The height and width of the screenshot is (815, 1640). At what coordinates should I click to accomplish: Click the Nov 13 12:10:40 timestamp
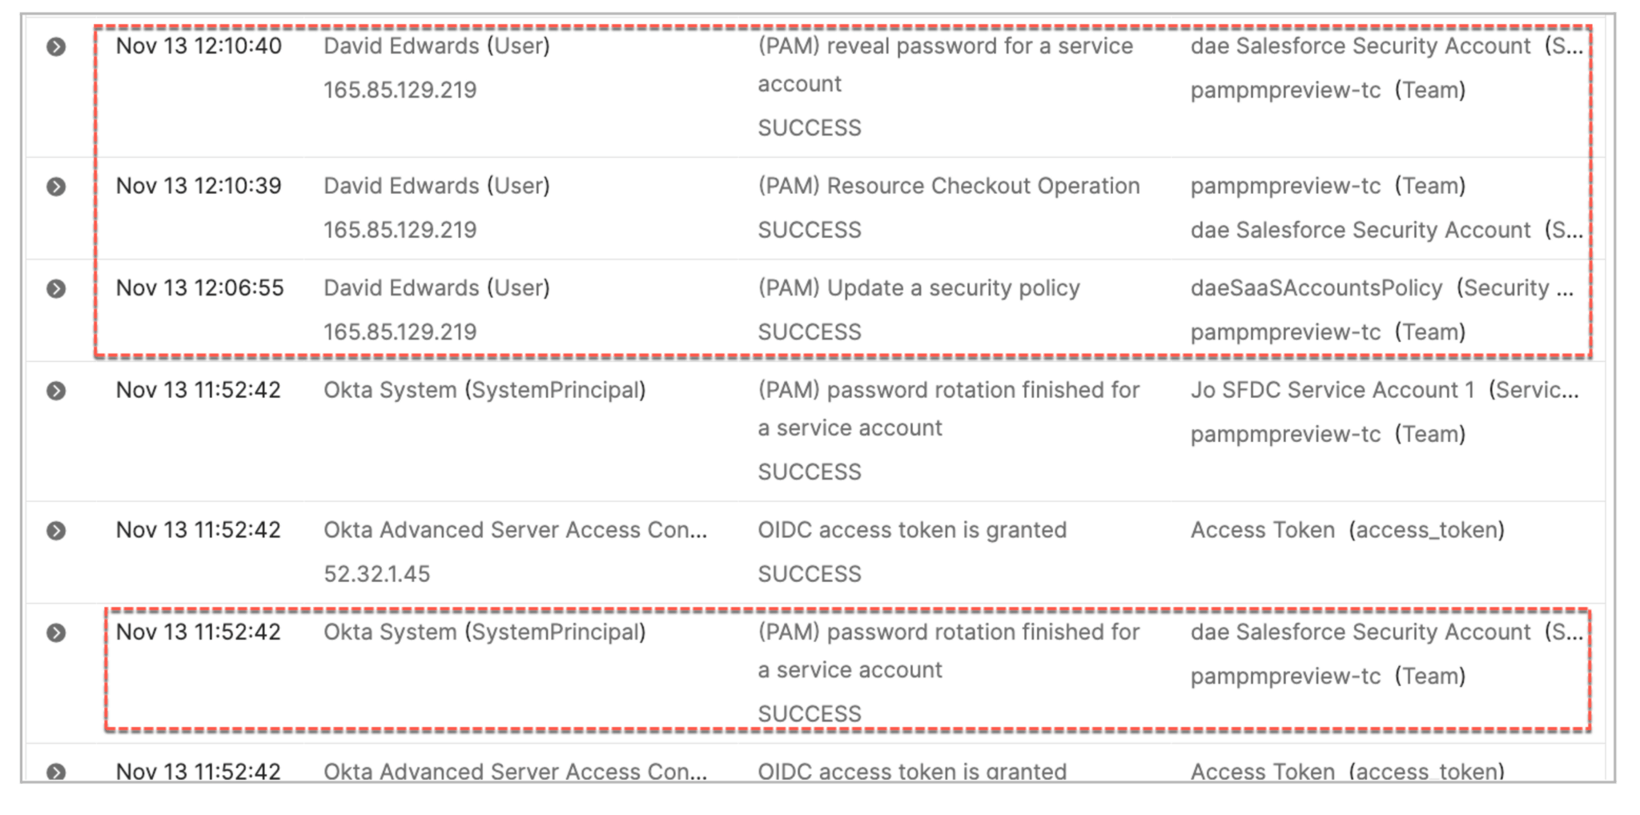(199, 46)
